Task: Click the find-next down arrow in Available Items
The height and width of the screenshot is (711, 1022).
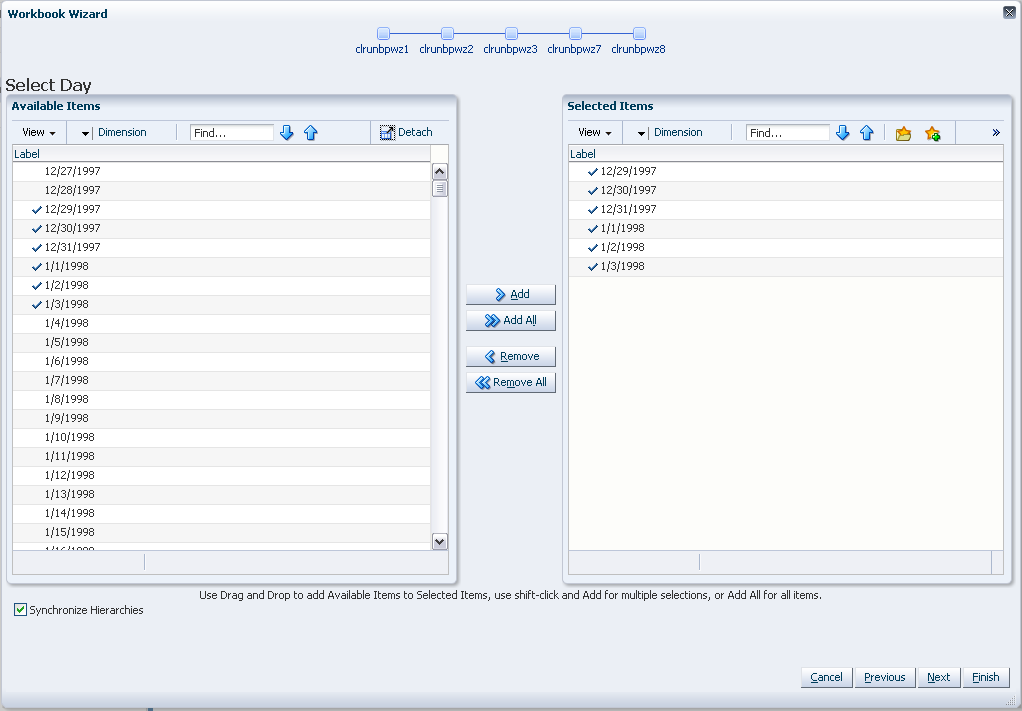Action: point(287,133)
